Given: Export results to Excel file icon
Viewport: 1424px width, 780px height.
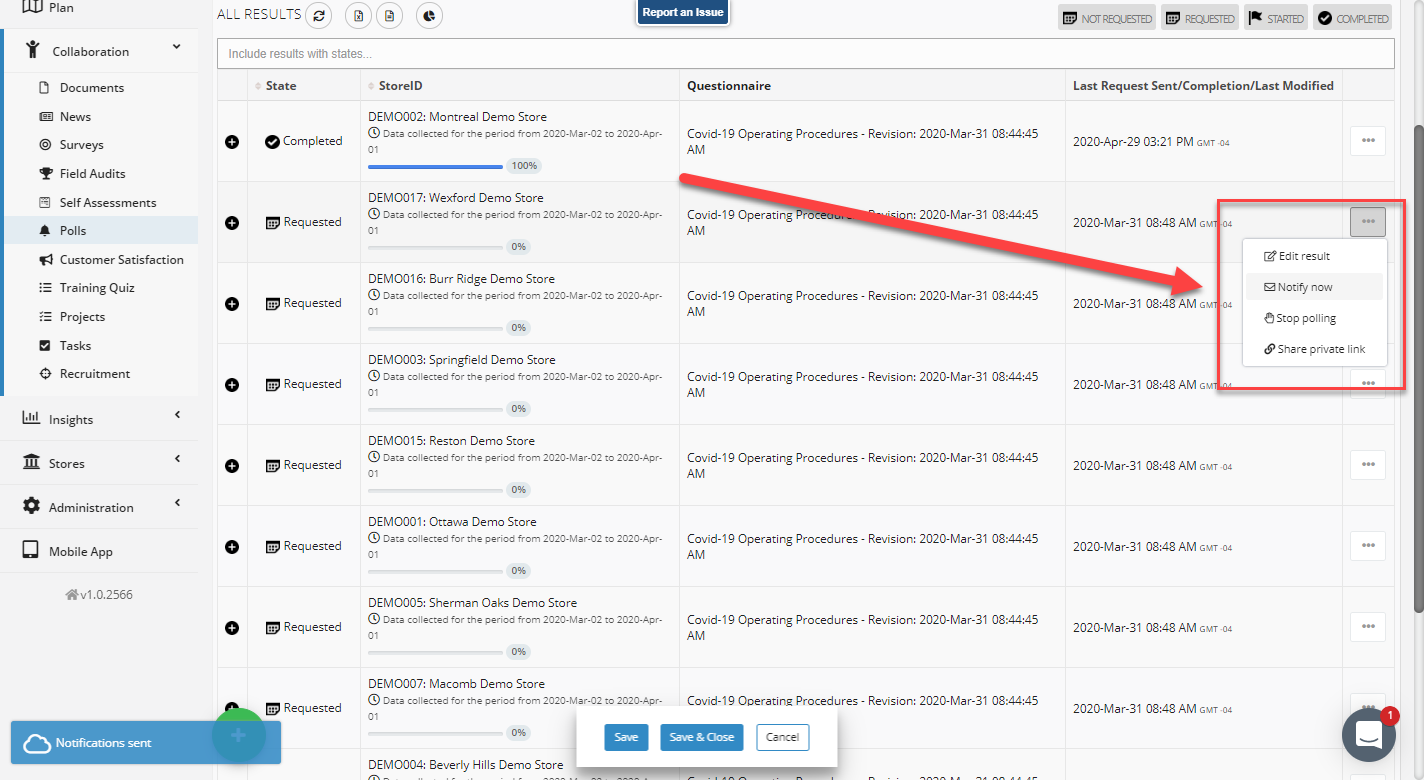Looking at the screenshot, I should pos(359,15).
